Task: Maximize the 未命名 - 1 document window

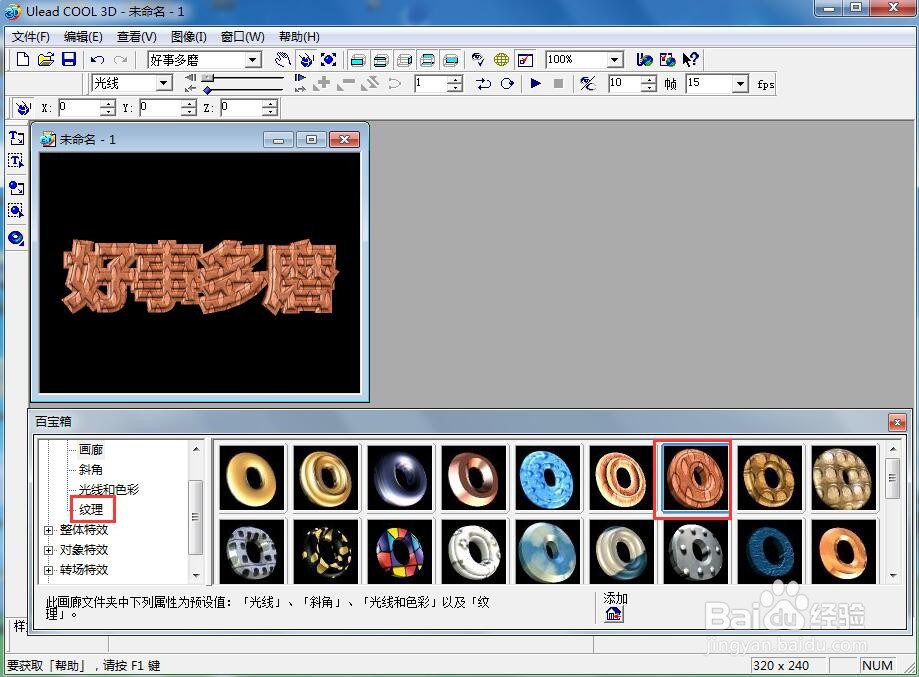Action: (311, 140)
